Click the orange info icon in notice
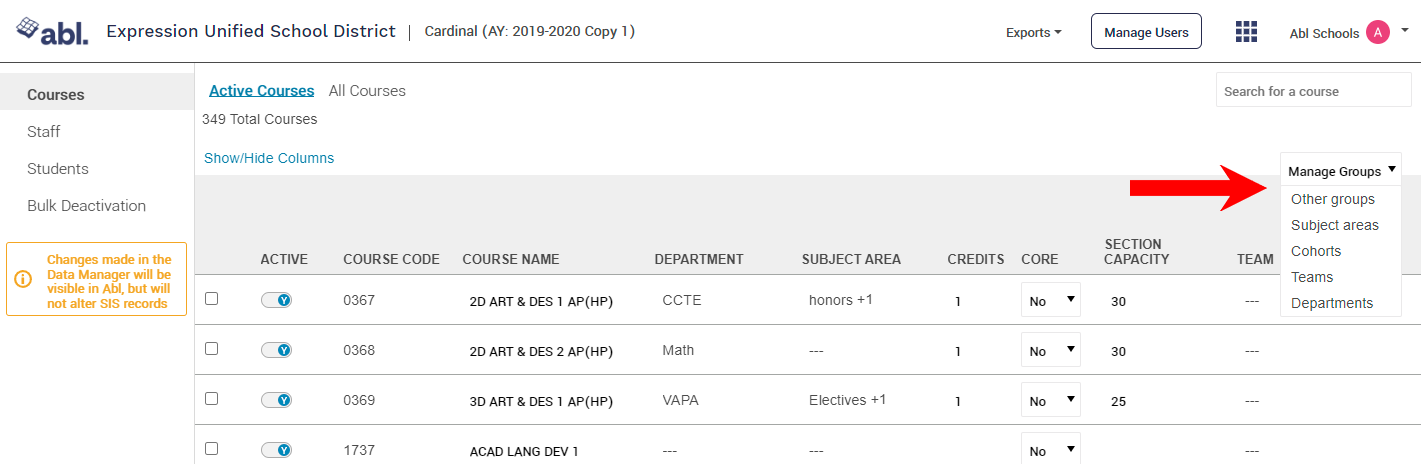 coord(22,279)
